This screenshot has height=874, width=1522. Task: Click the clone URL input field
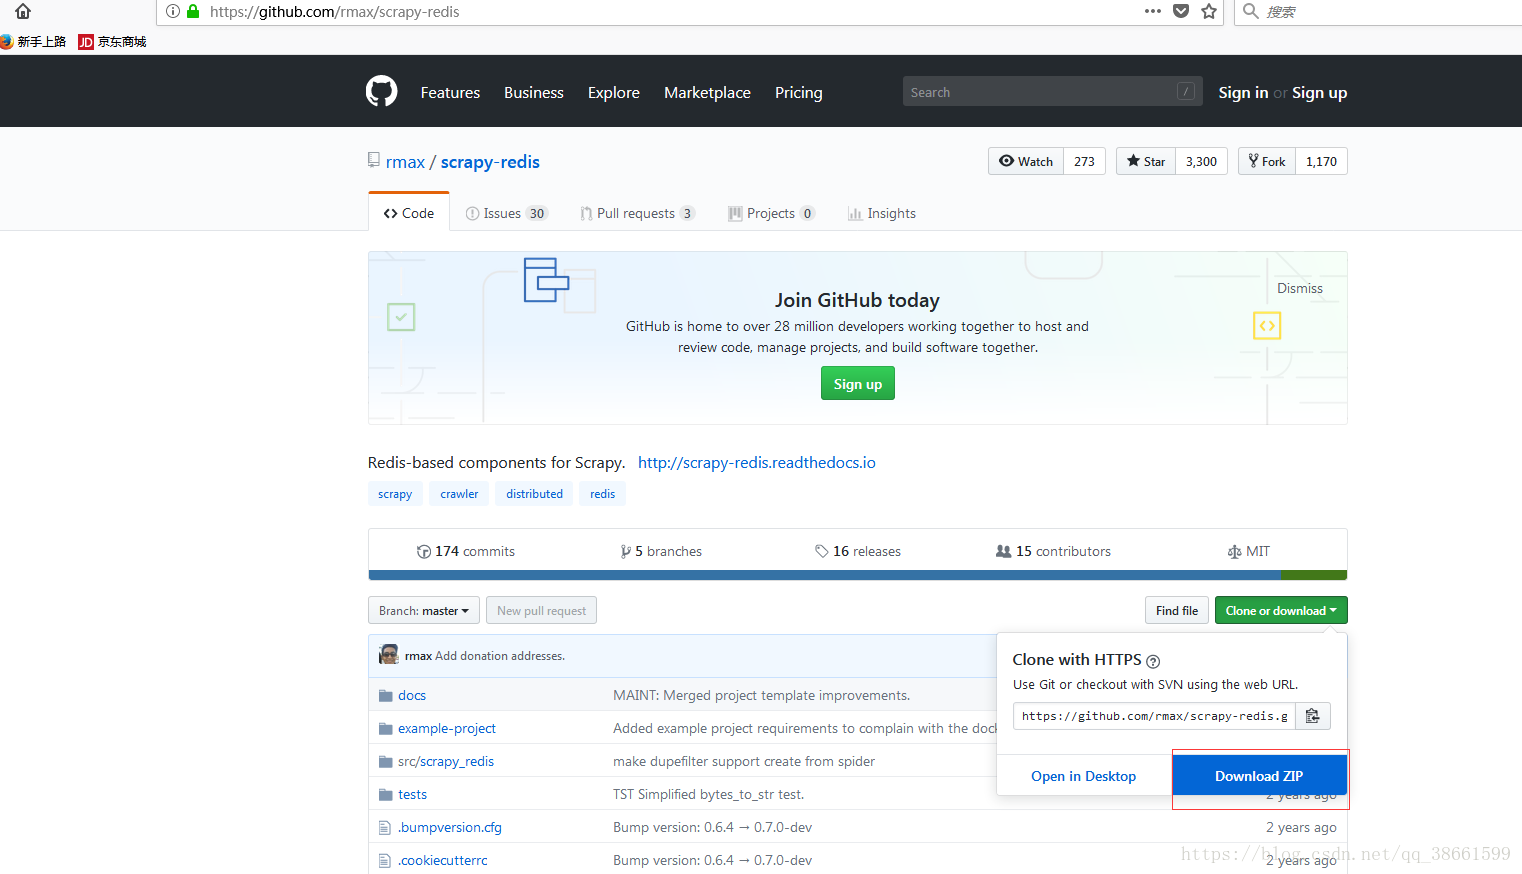click(1155, 716)
